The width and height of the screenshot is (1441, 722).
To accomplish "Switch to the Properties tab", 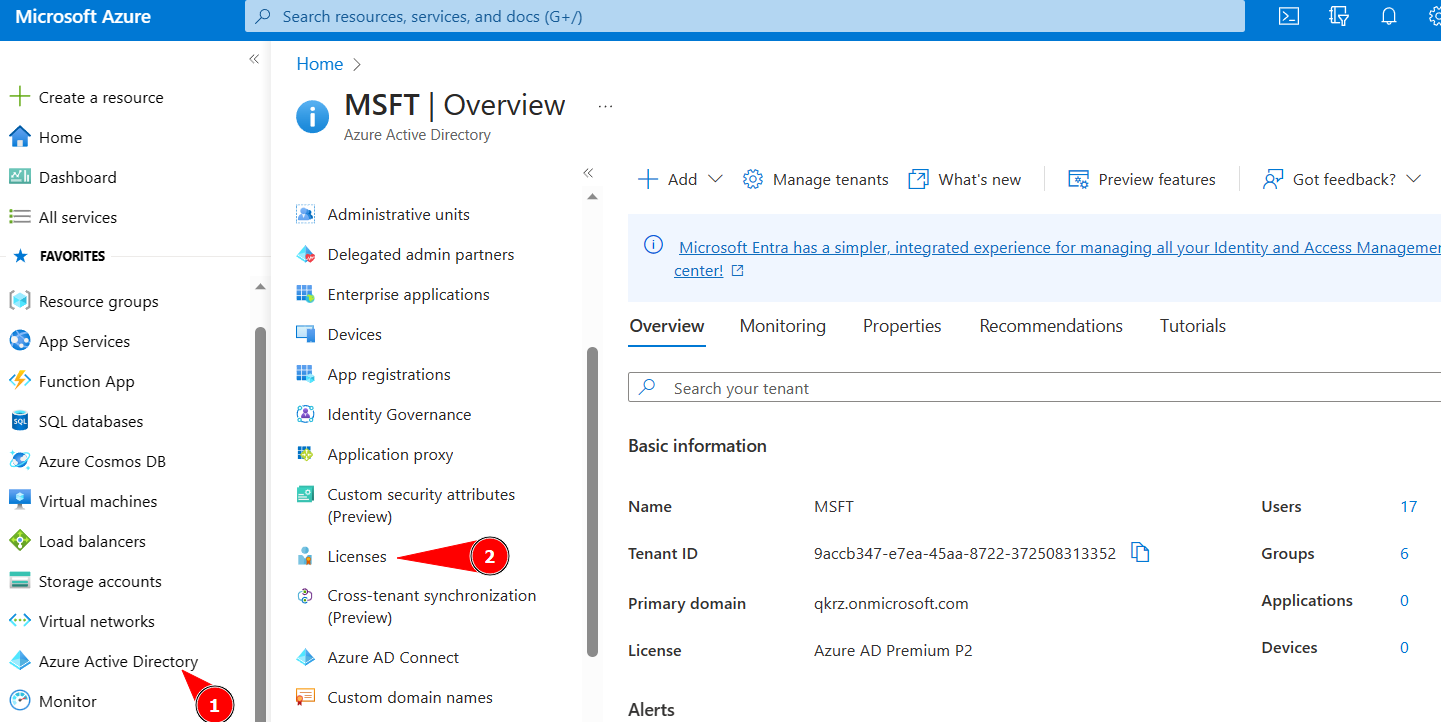I will point(902,326).
